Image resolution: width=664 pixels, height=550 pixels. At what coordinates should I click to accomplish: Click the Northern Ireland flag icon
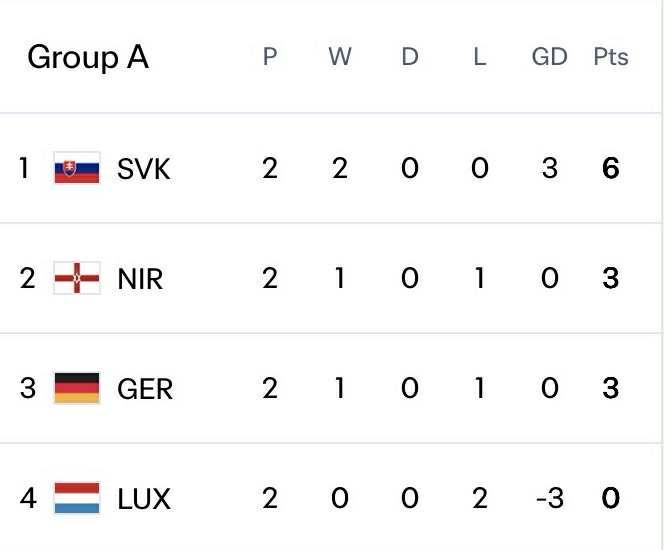pyautogui.click(x=77, y=279)
